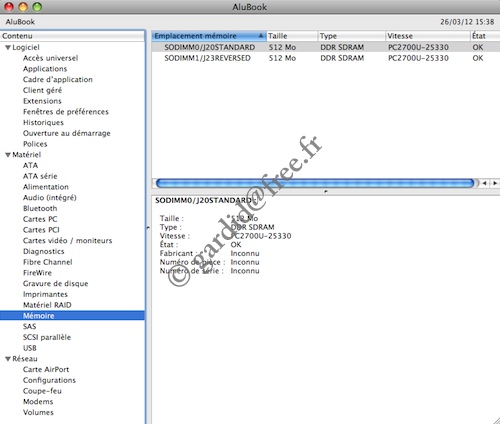Select SCSI parallèle item
This screenshot has width=500, height=424.
[47, 337]
